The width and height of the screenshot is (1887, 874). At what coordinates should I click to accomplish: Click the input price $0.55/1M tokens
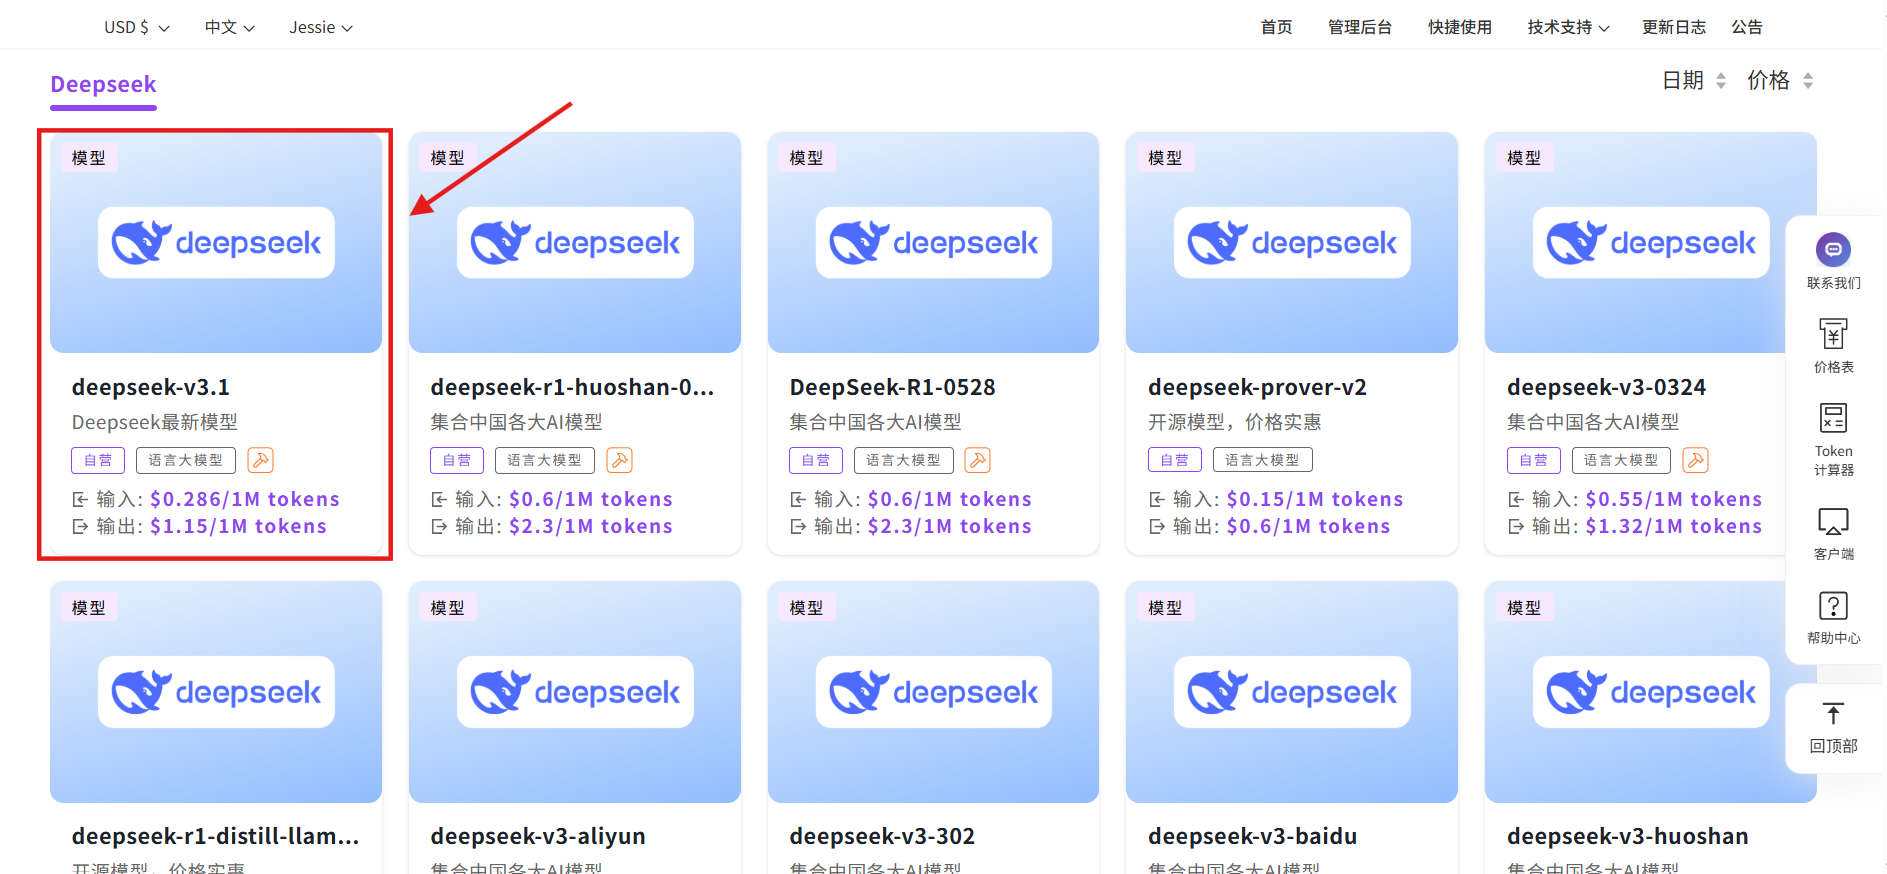coord(1674,499)
